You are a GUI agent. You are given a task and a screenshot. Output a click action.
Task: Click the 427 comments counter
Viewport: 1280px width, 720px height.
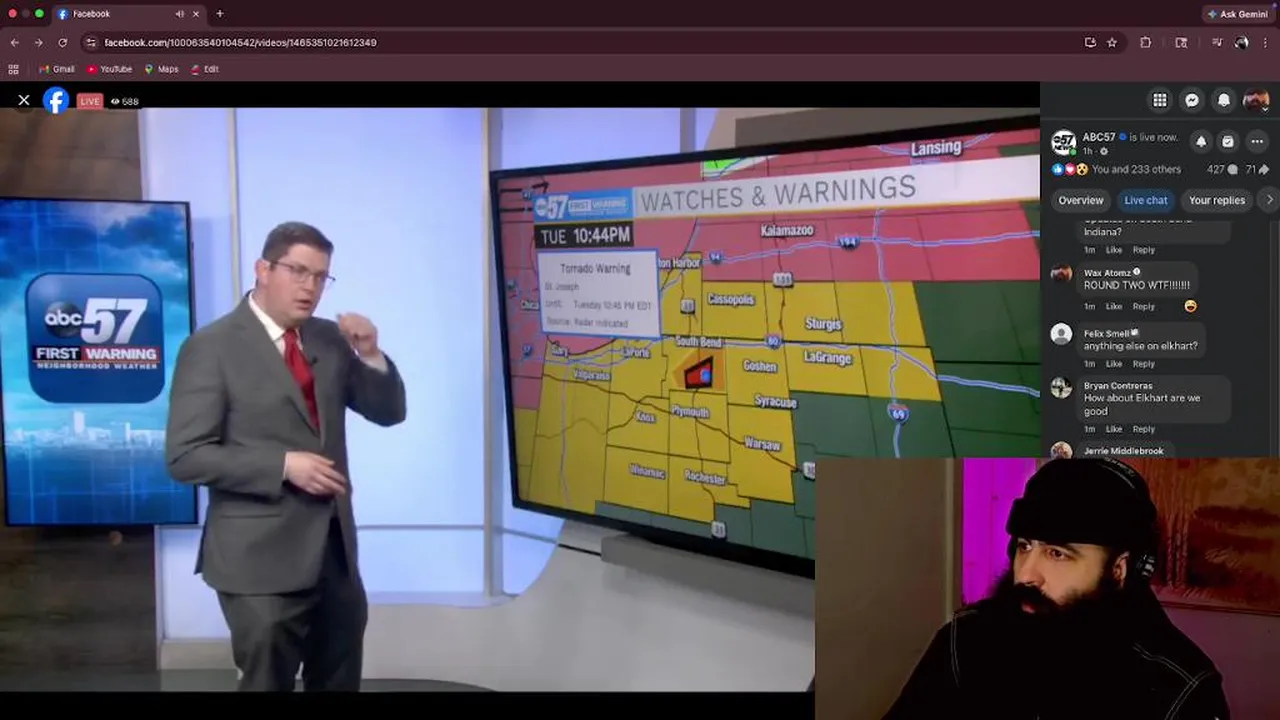tap(1222, 170)
